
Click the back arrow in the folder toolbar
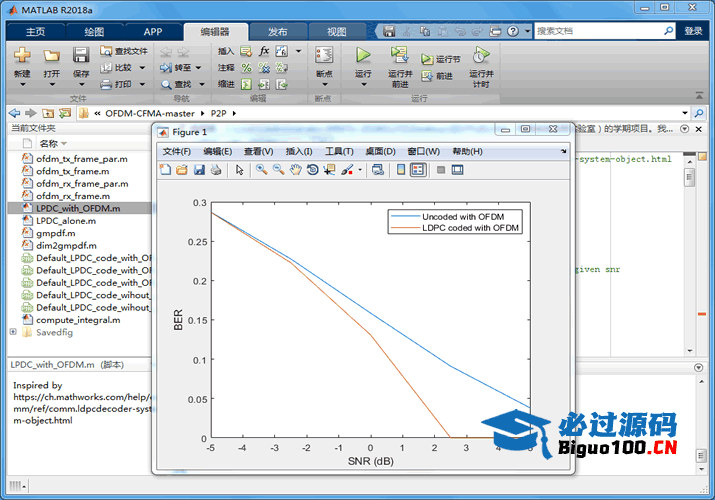click(15, 113)
